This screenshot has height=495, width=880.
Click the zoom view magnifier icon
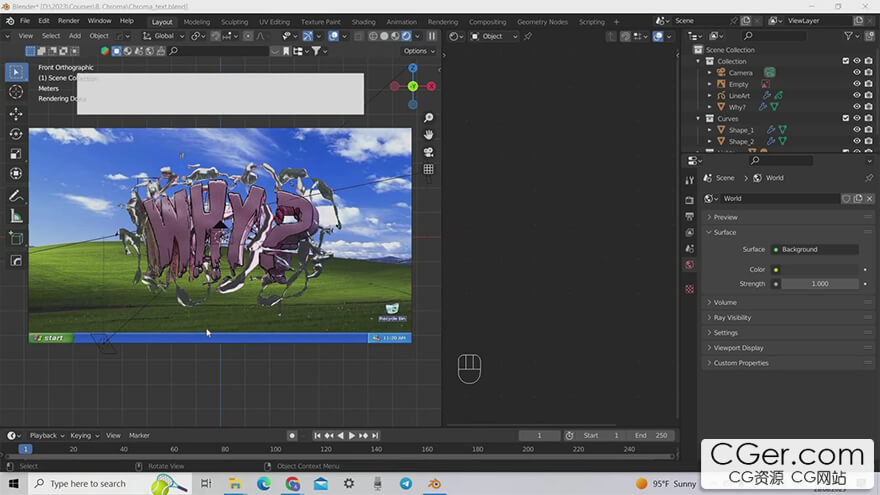(x=429, y=118)
